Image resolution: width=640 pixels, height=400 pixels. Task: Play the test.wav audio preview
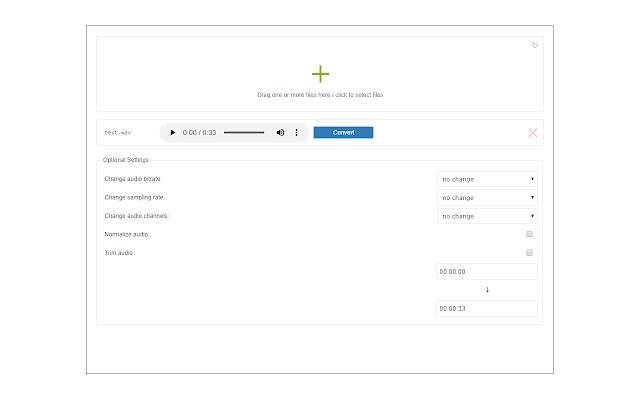(x=172, y=132)
